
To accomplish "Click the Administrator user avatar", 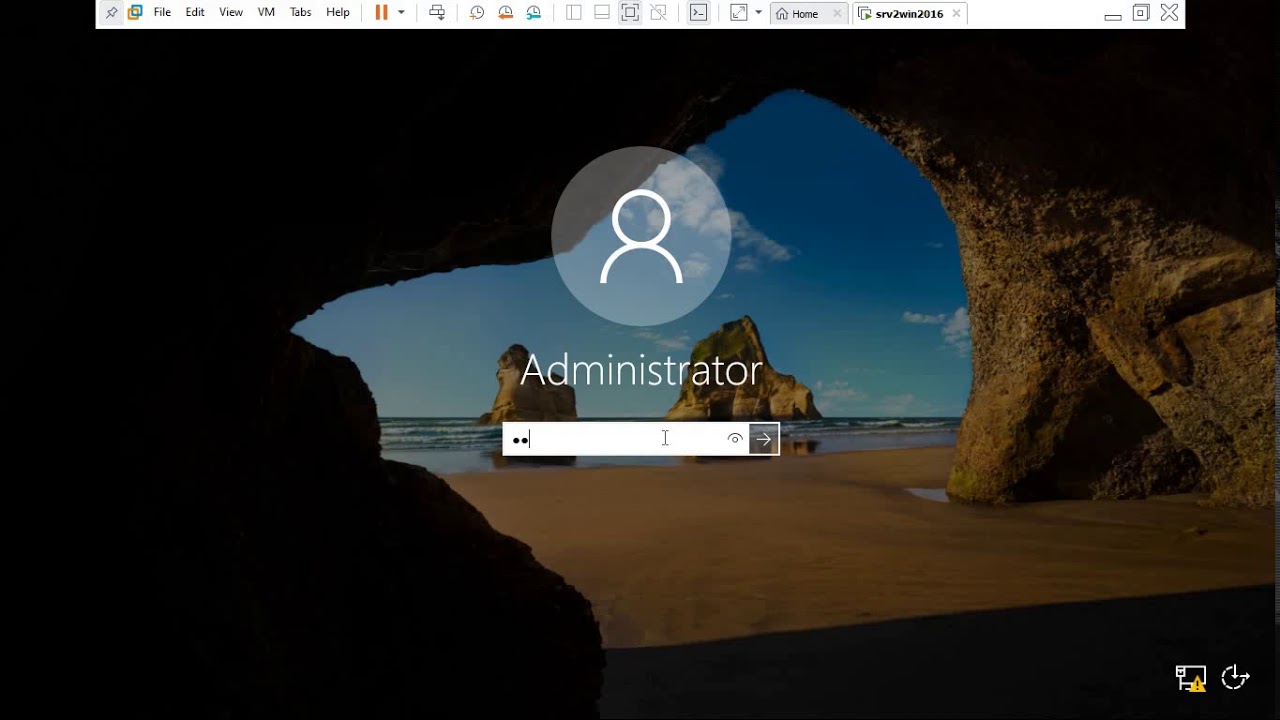I will pos(641,236).
